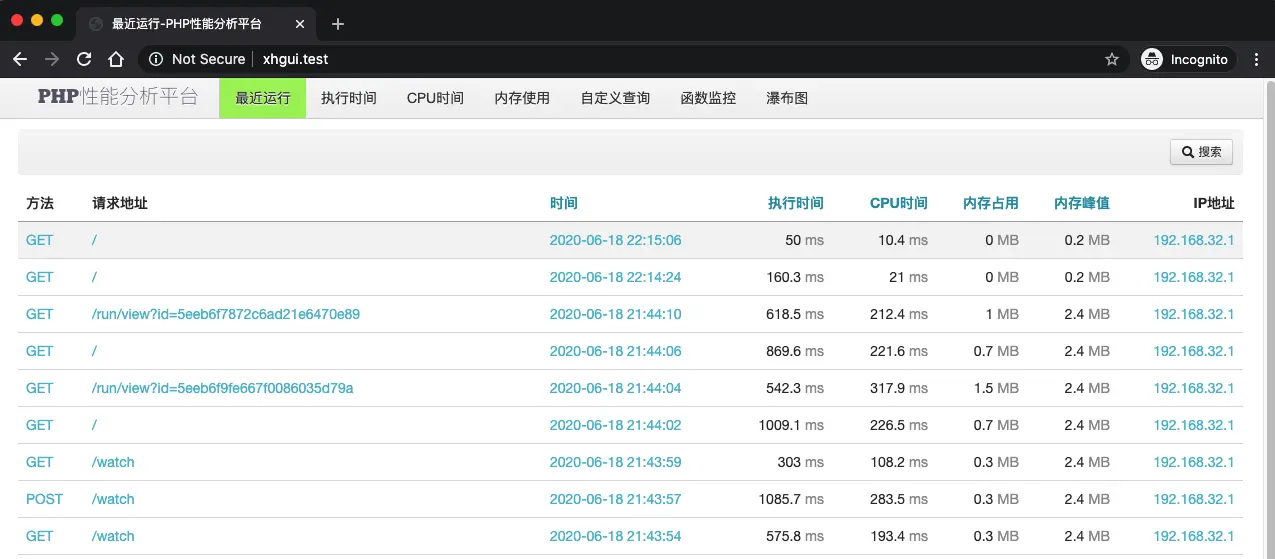Click the 搜索 search button
1275x559 pixels.
coord(1201,152)
